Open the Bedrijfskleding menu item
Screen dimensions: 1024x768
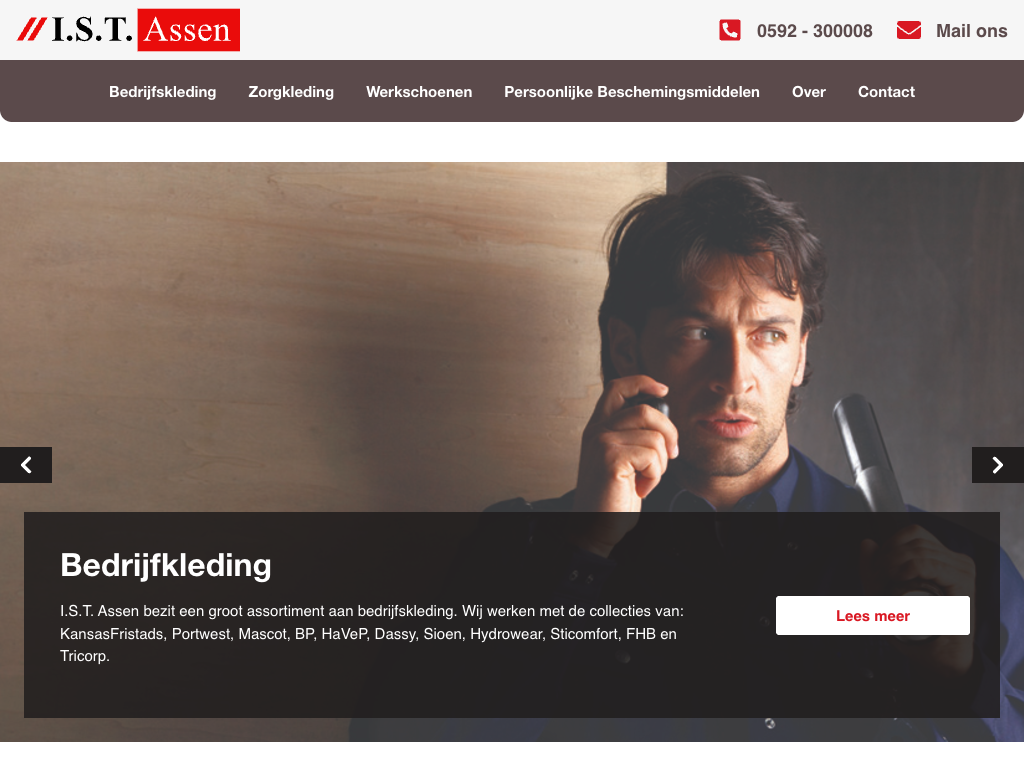(x=163, y=92)
